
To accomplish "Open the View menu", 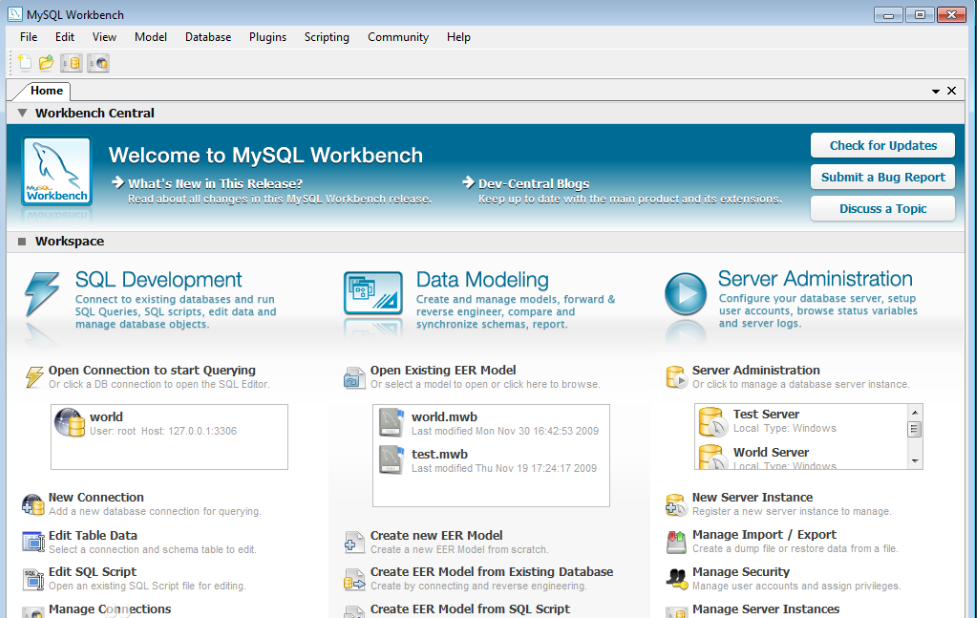I will [x=104, y=37].
